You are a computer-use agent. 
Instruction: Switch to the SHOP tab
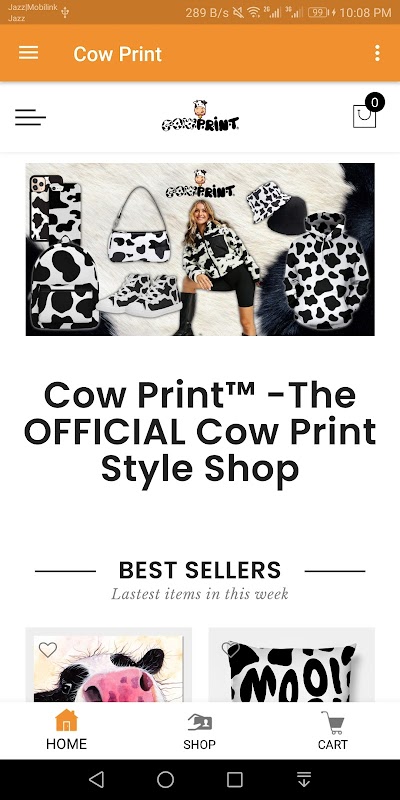(x=199, y=732)
